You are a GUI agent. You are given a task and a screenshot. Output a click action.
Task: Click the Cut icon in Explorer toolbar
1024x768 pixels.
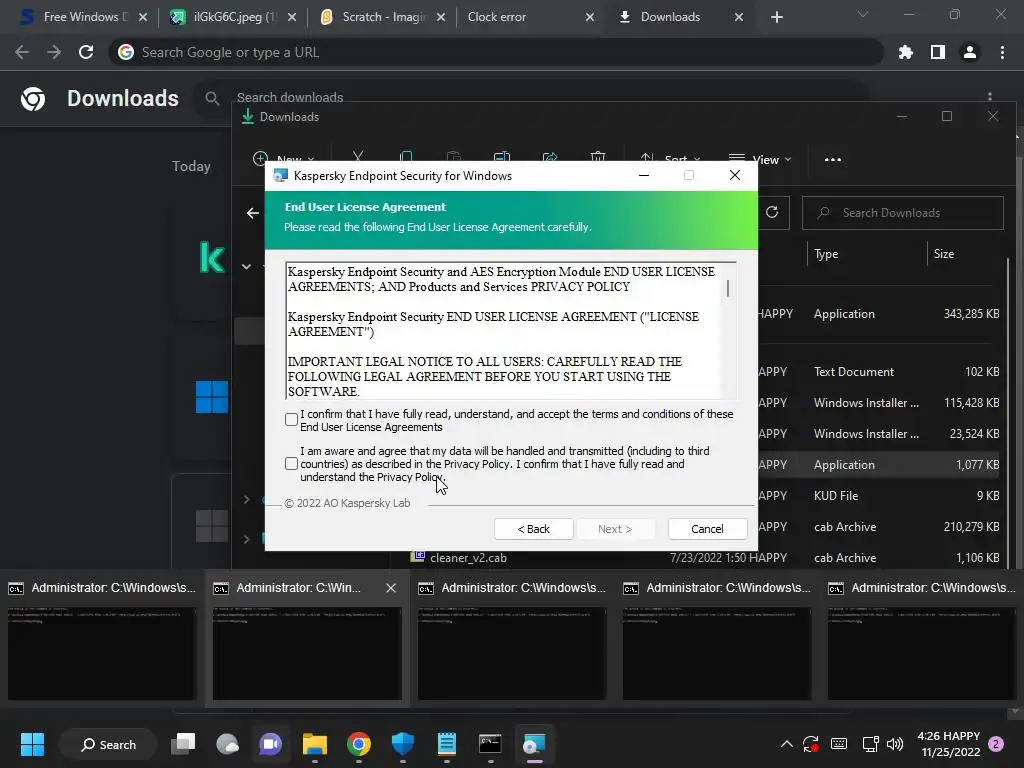(x=358, y=157)
